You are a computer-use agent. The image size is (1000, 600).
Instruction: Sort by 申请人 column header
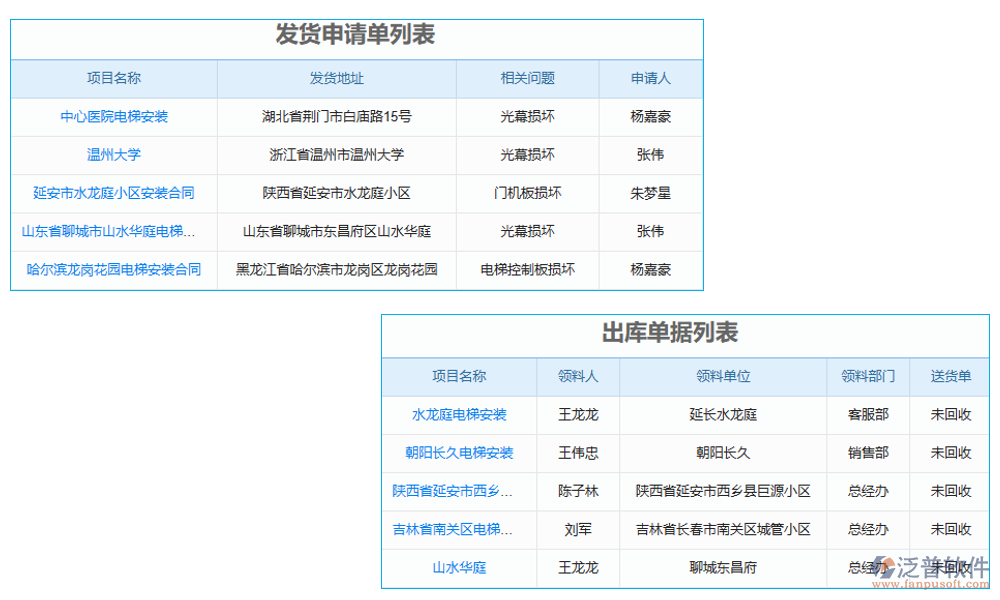click(649, 78)
